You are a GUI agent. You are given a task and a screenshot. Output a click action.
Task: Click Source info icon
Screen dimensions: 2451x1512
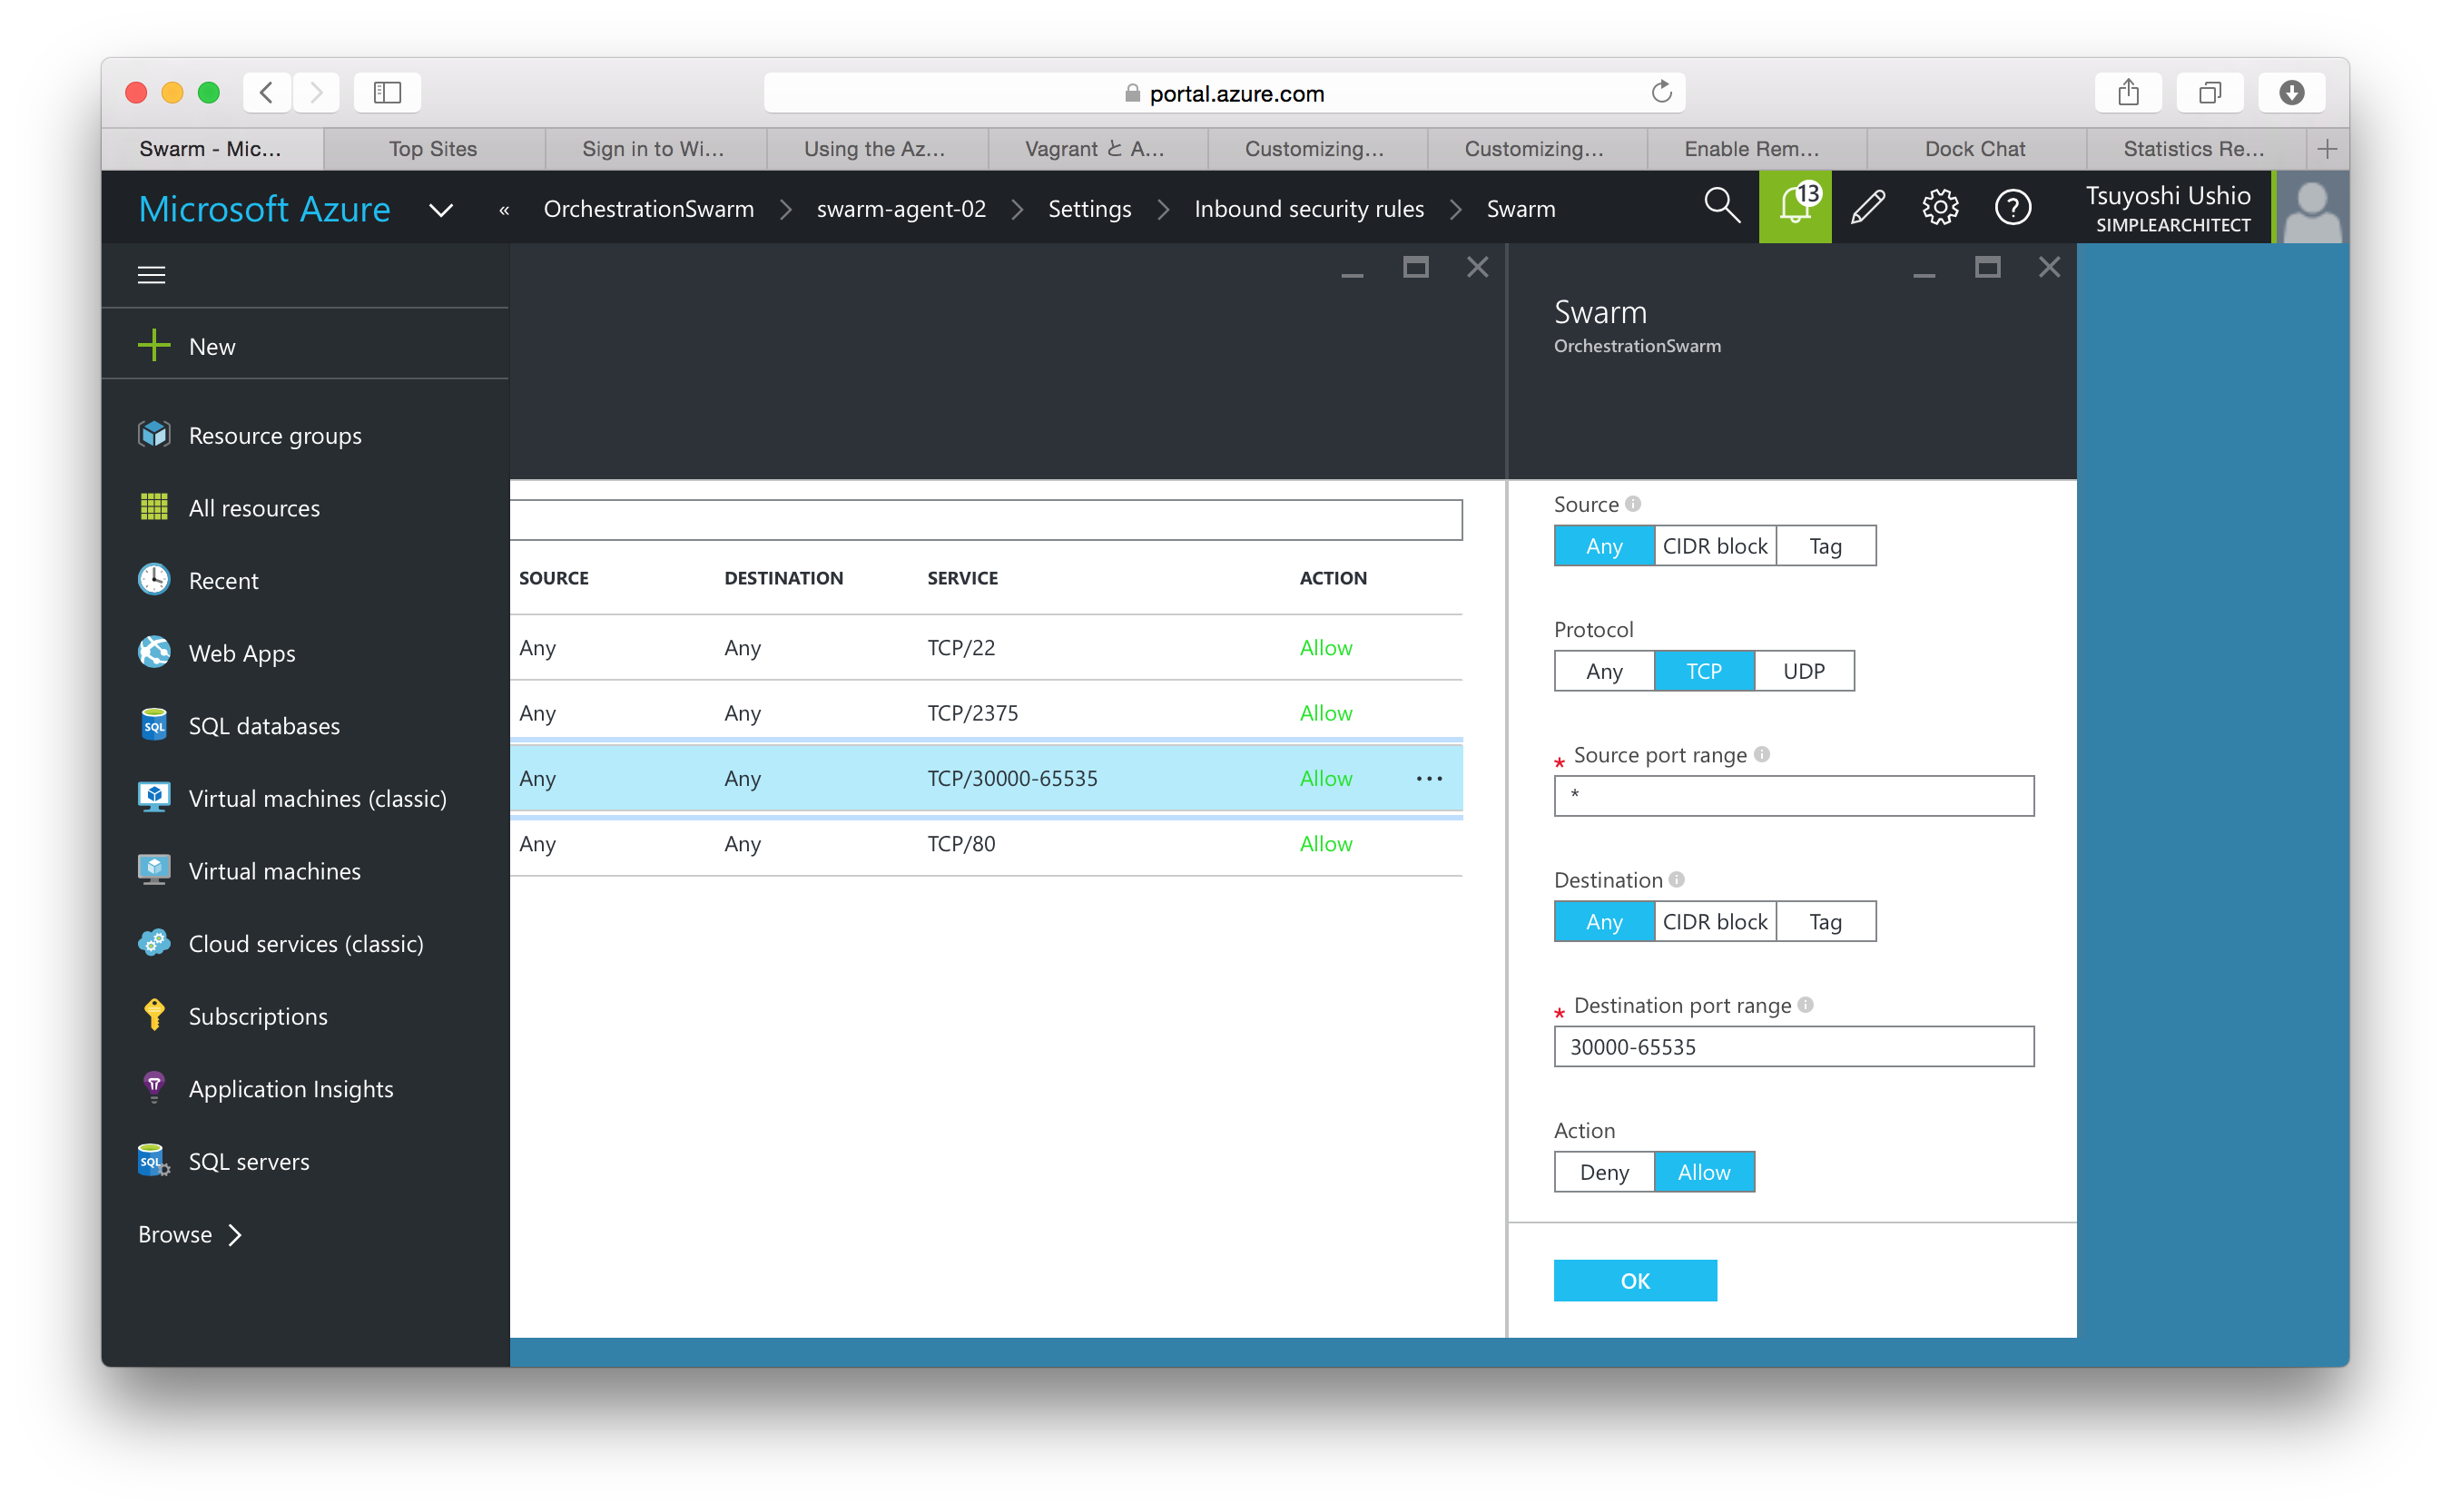1633,504
